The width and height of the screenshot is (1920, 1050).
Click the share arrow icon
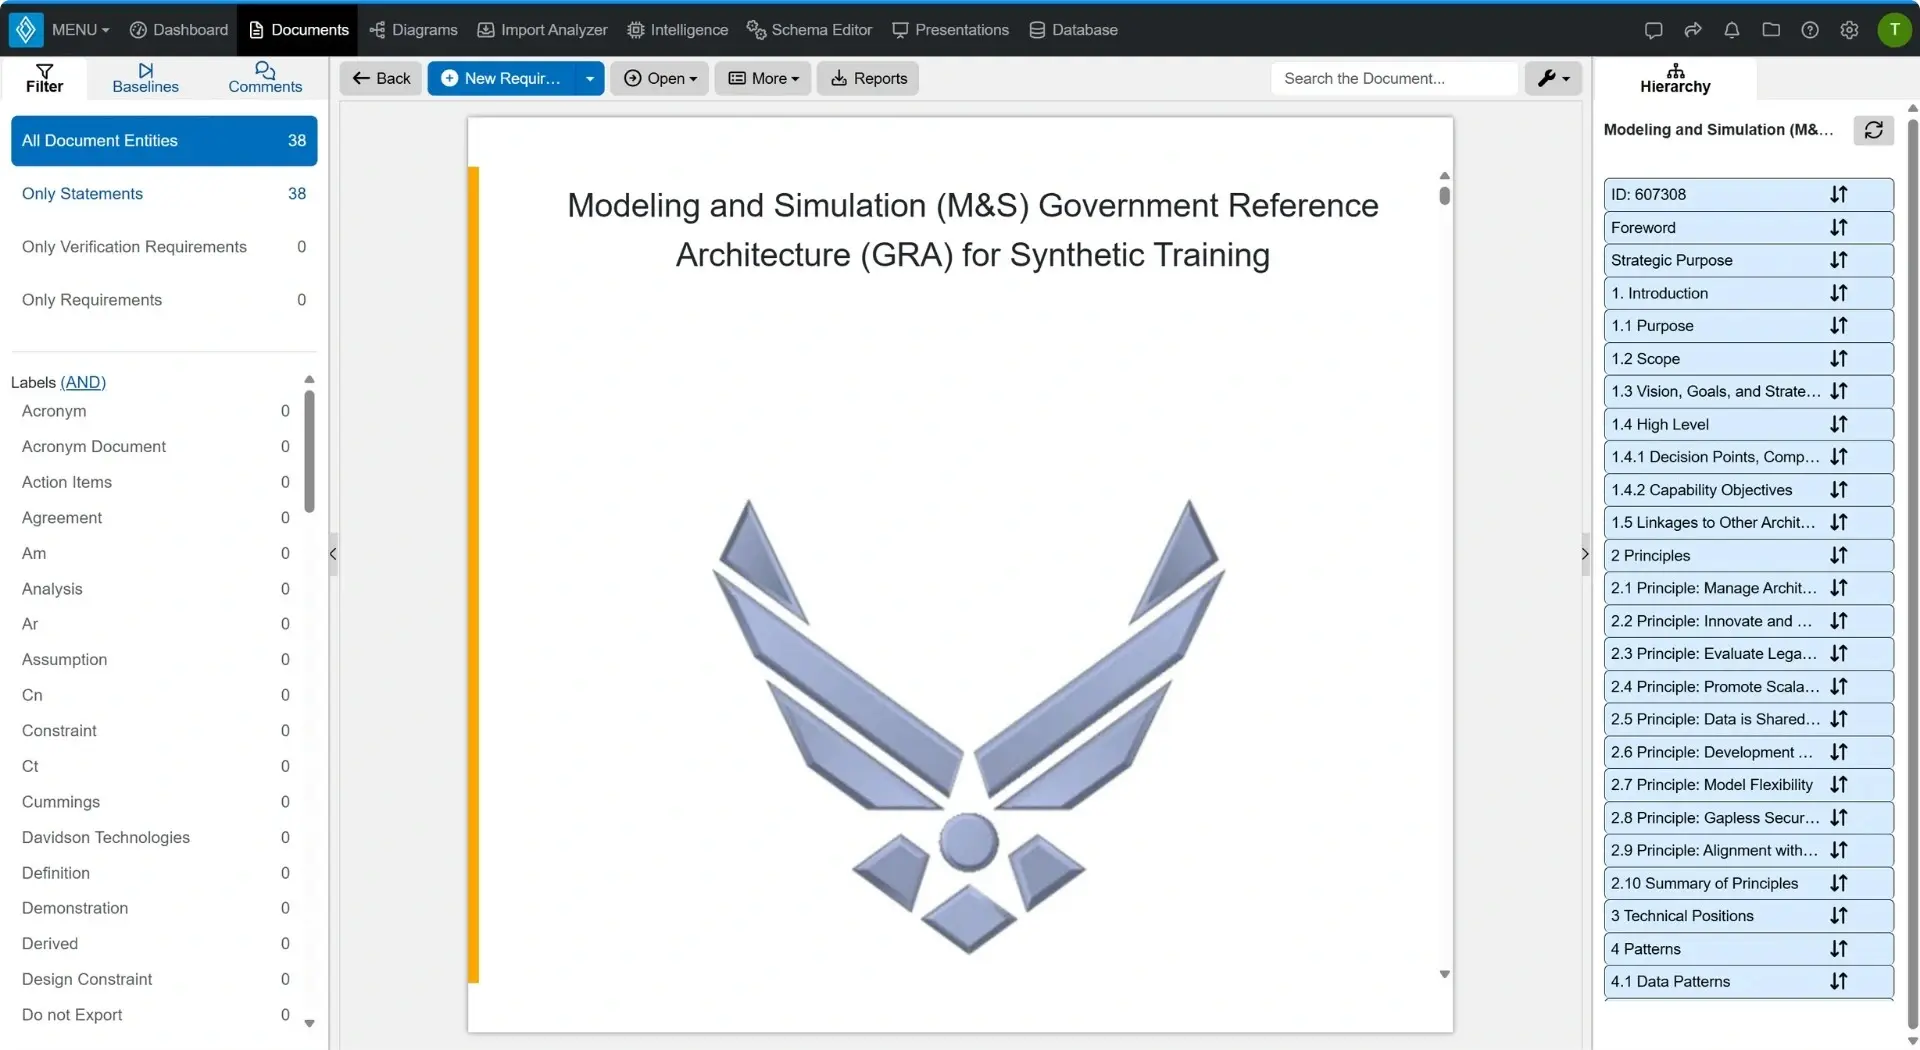pos(1692,30)
